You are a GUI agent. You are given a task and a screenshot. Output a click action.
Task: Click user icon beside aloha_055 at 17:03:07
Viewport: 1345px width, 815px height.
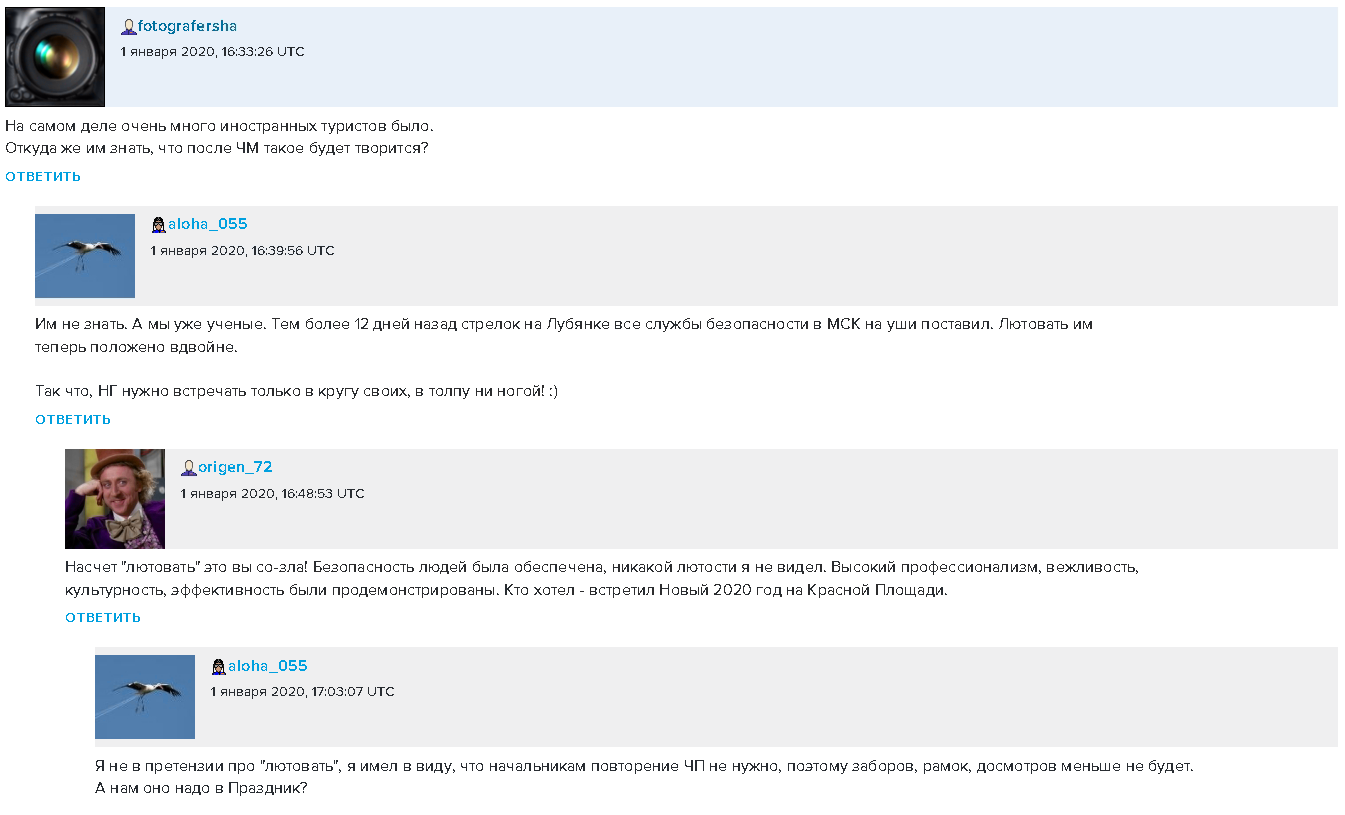point(218,667)
